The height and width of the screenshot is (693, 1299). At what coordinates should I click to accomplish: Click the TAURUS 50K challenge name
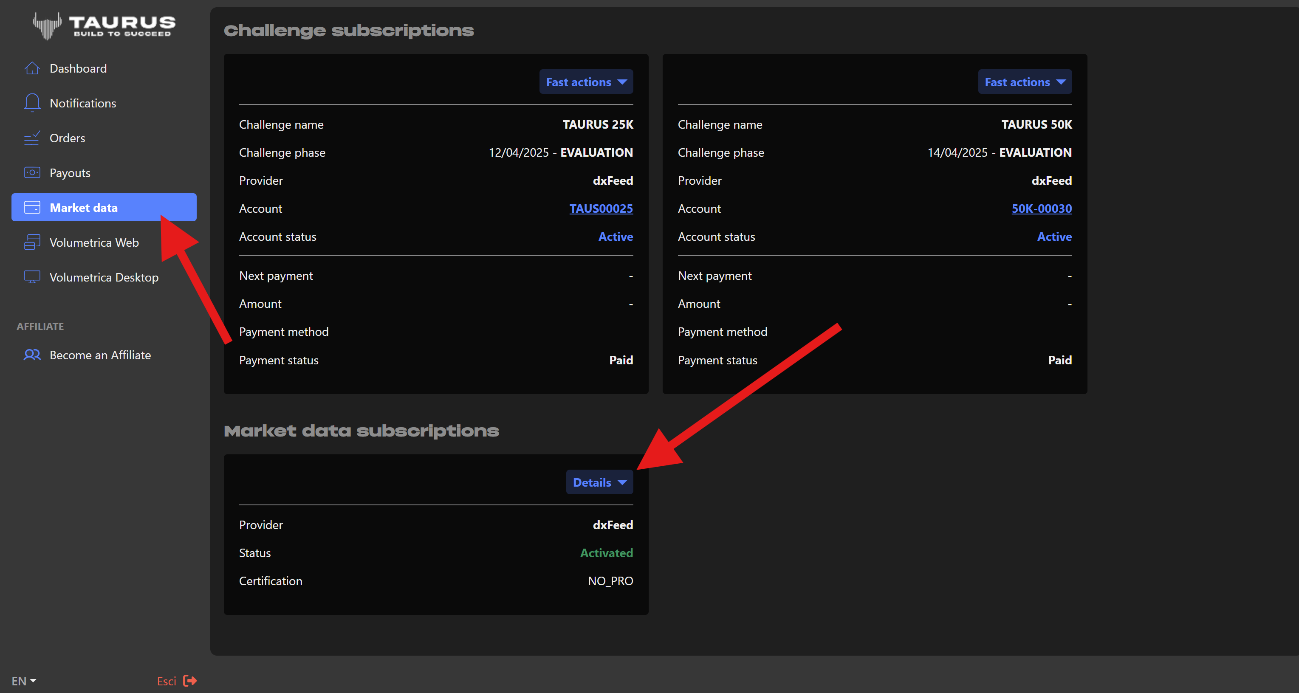pyautogui.click(x=1037, y=125)
